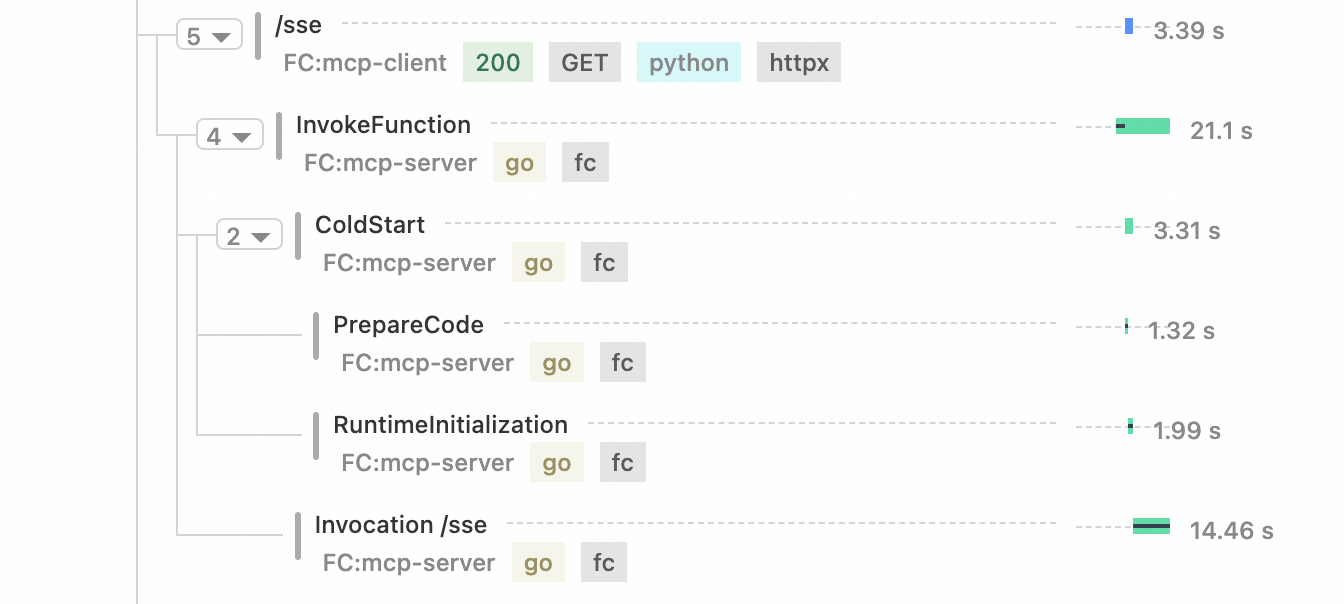Click the go tag under PrepareCode

point(557,363)
